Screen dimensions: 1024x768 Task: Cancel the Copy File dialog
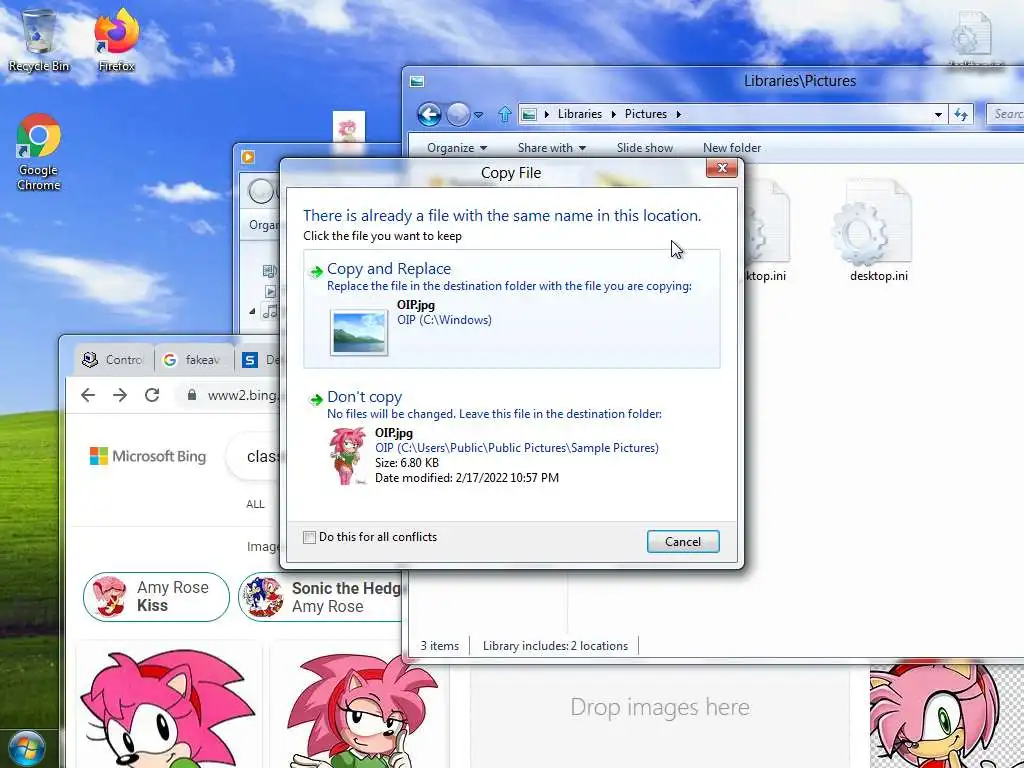[x=682, y=541]
